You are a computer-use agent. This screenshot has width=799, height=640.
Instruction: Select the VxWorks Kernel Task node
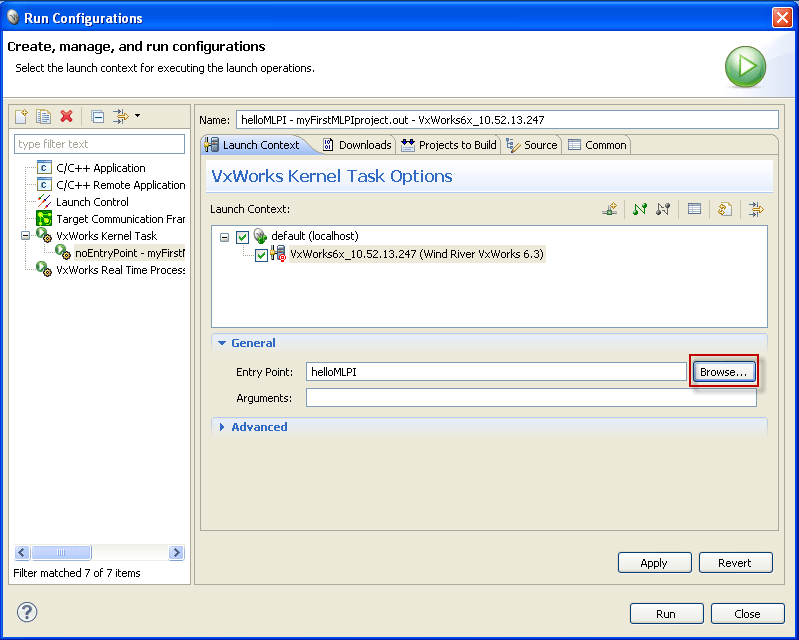[106, 236]
